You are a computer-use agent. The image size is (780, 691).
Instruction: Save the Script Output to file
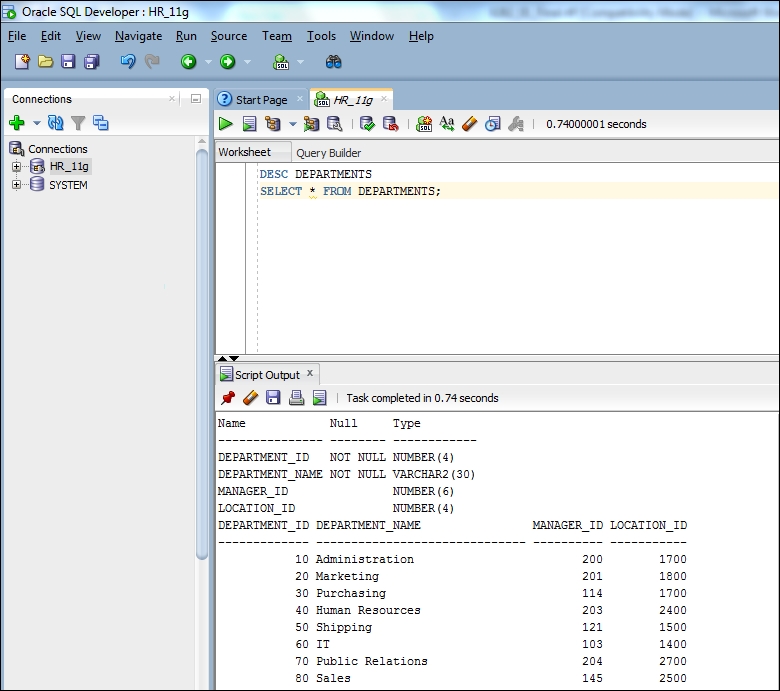(273, 398)
